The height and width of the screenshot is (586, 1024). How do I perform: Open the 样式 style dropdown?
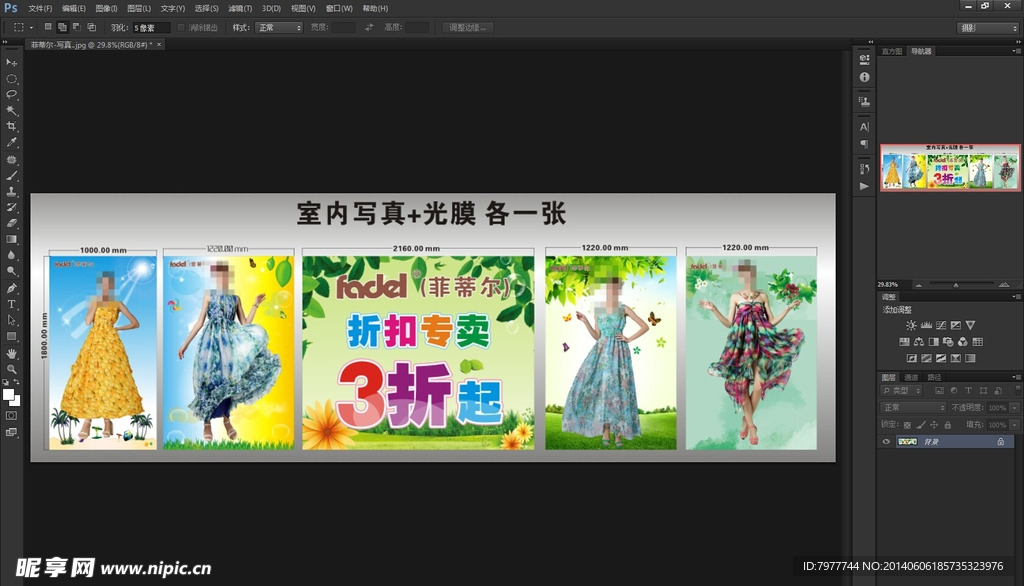279,27
